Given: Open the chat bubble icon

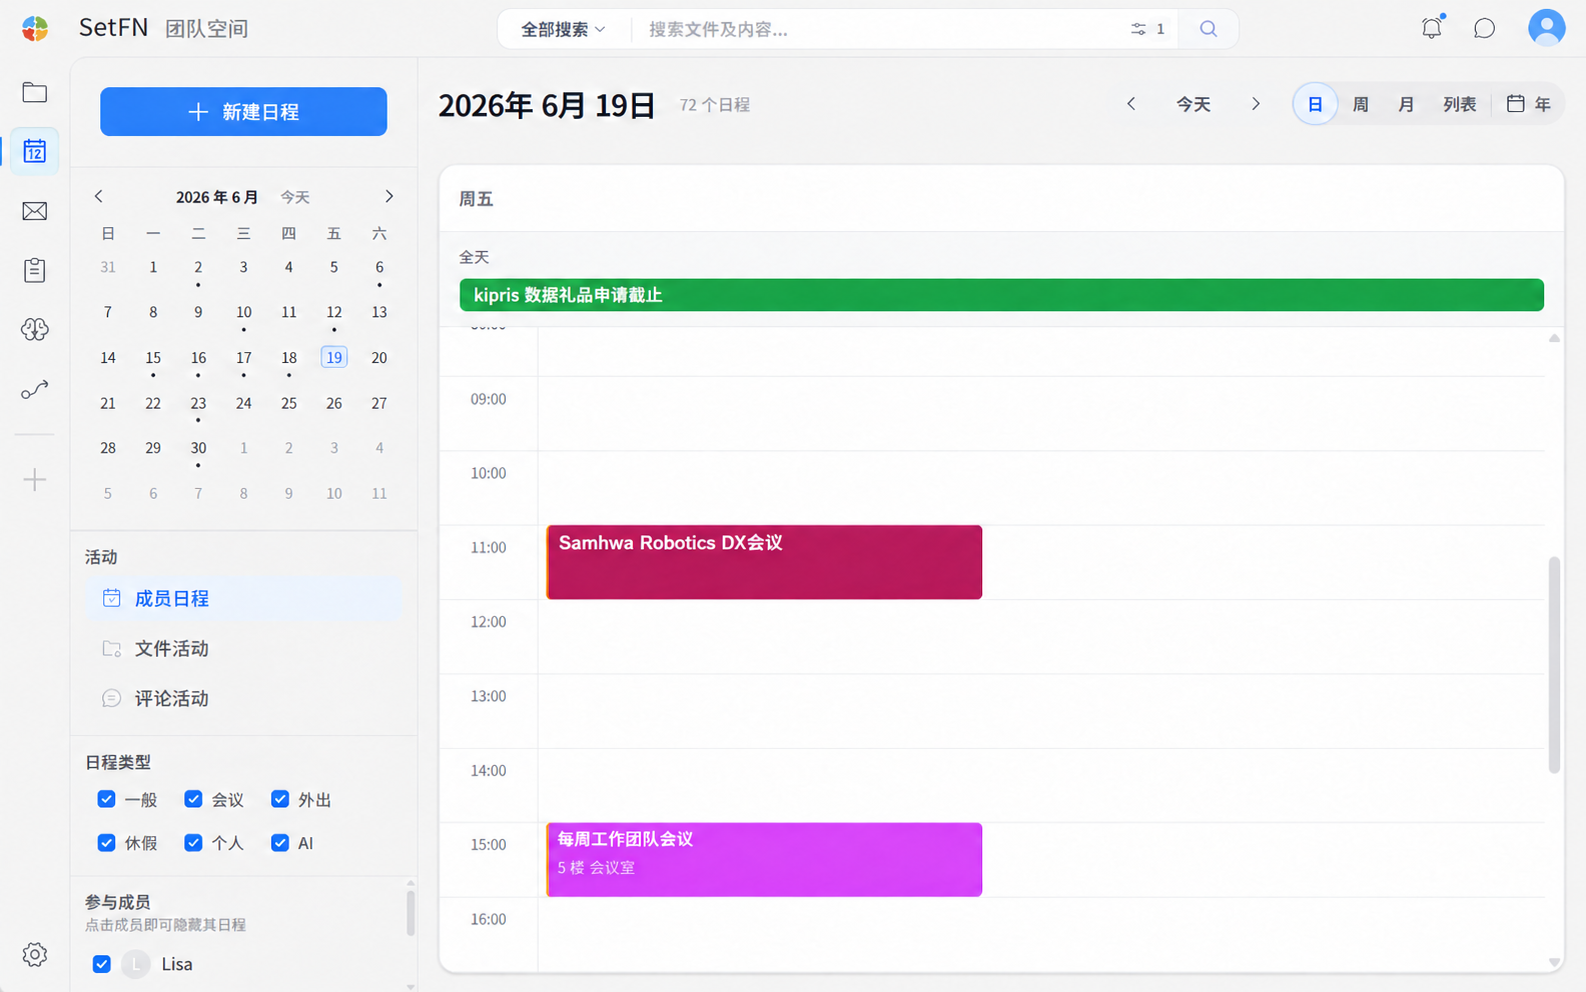Looking at the screenshot, I should pyautogui.click(x=1485, y=28).
